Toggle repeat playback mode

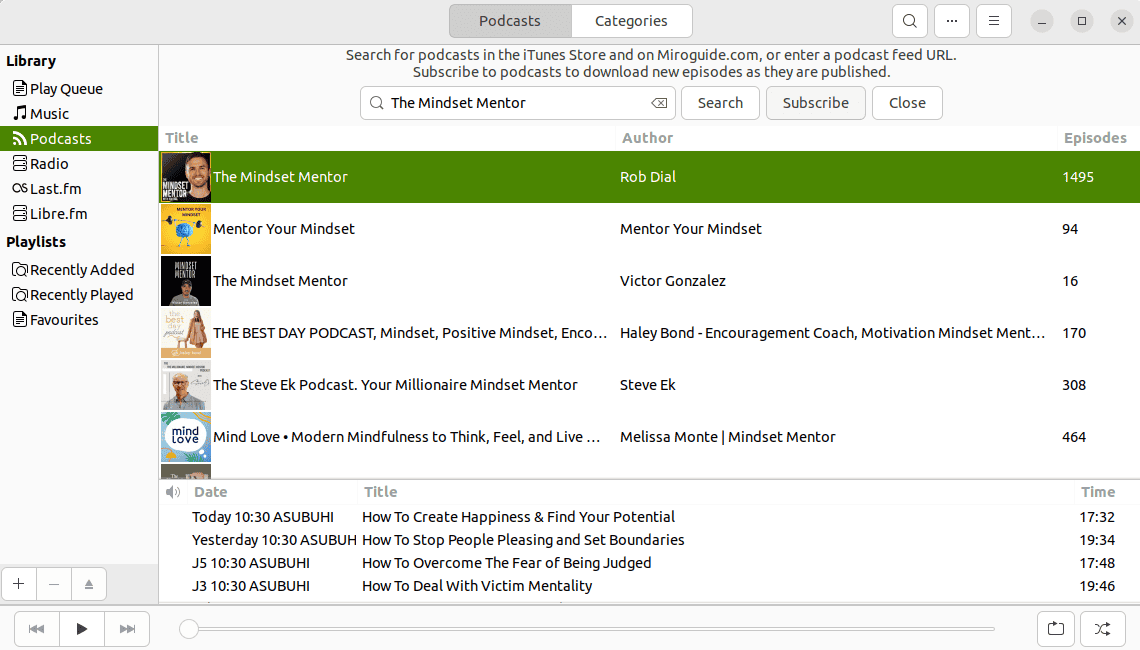point(1056,629)
